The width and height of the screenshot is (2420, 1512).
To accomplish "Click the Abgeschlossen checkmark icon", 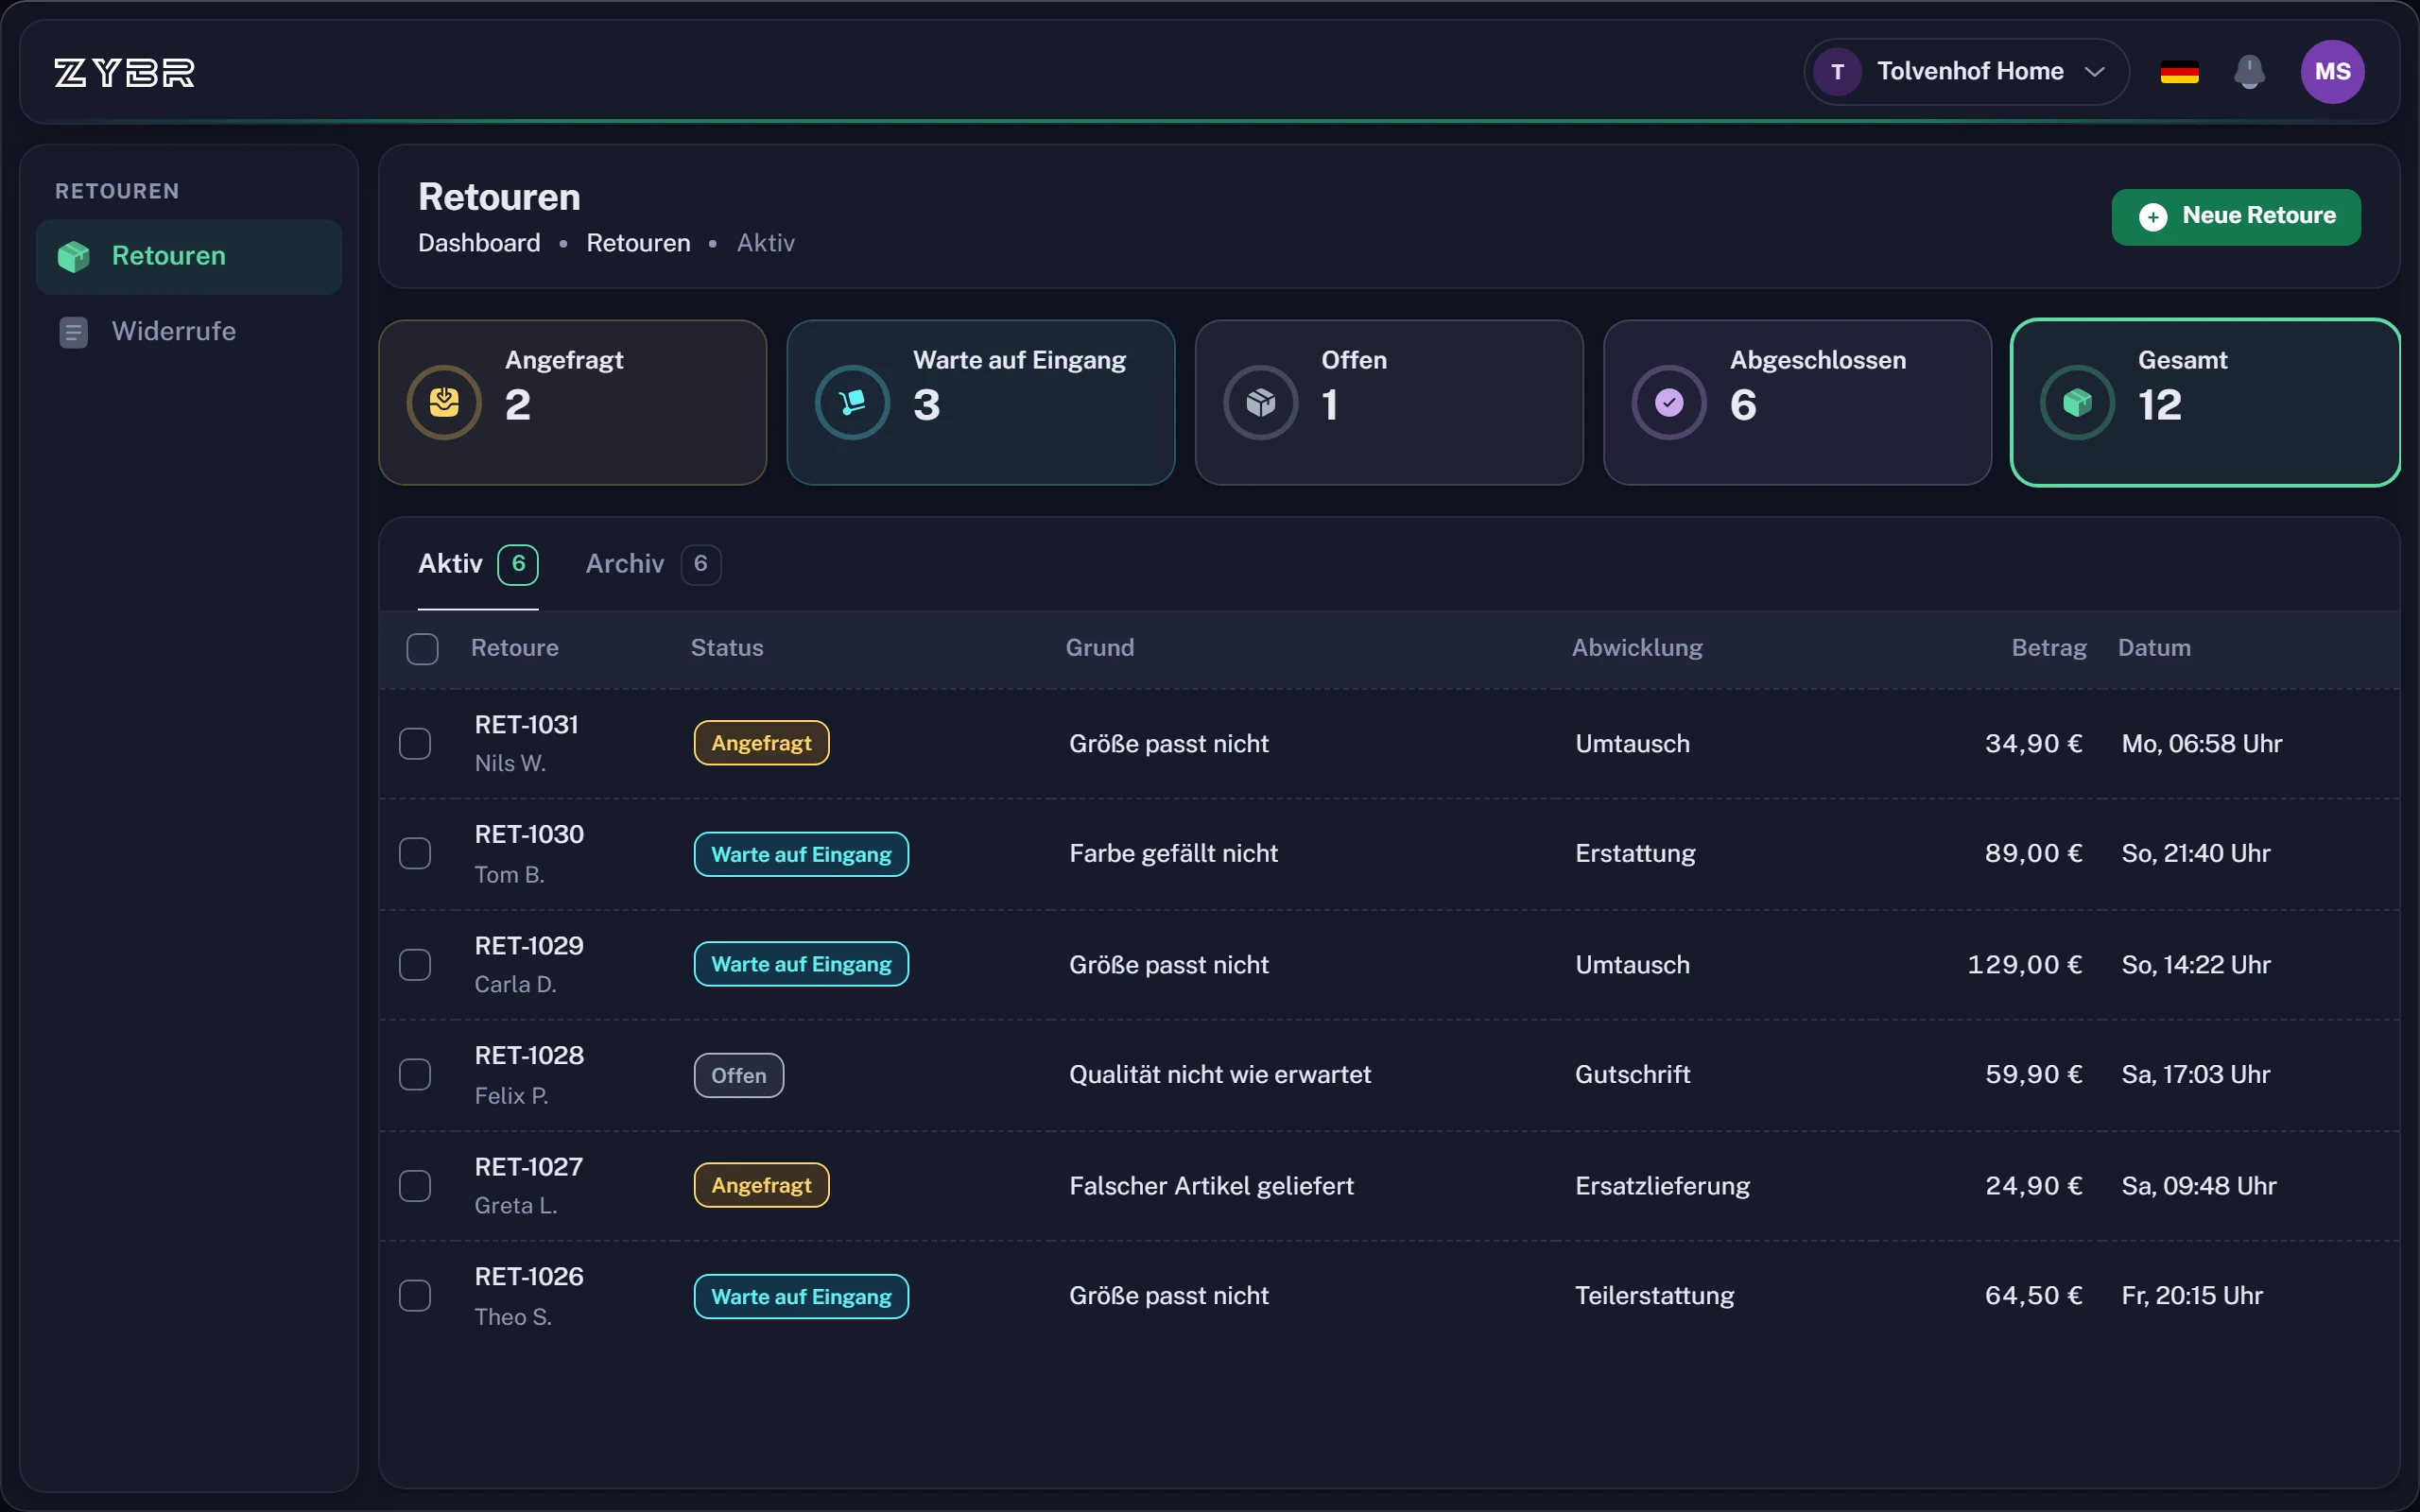I will pos(1669,402).
